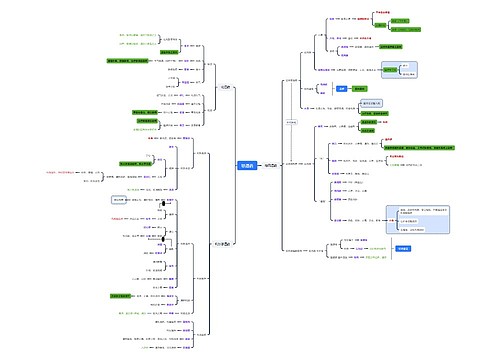Select the white topic node attached to root
500x360 pixels.
[270, 166]
